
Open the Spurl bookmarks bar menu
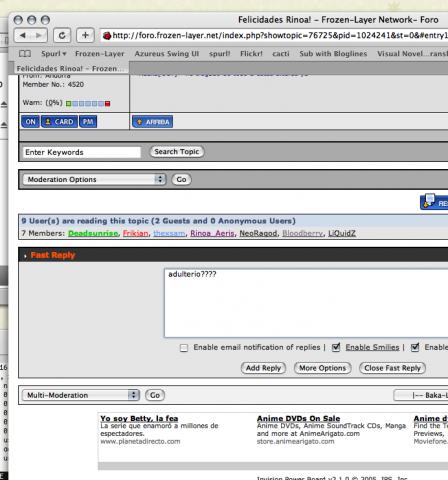53,54
